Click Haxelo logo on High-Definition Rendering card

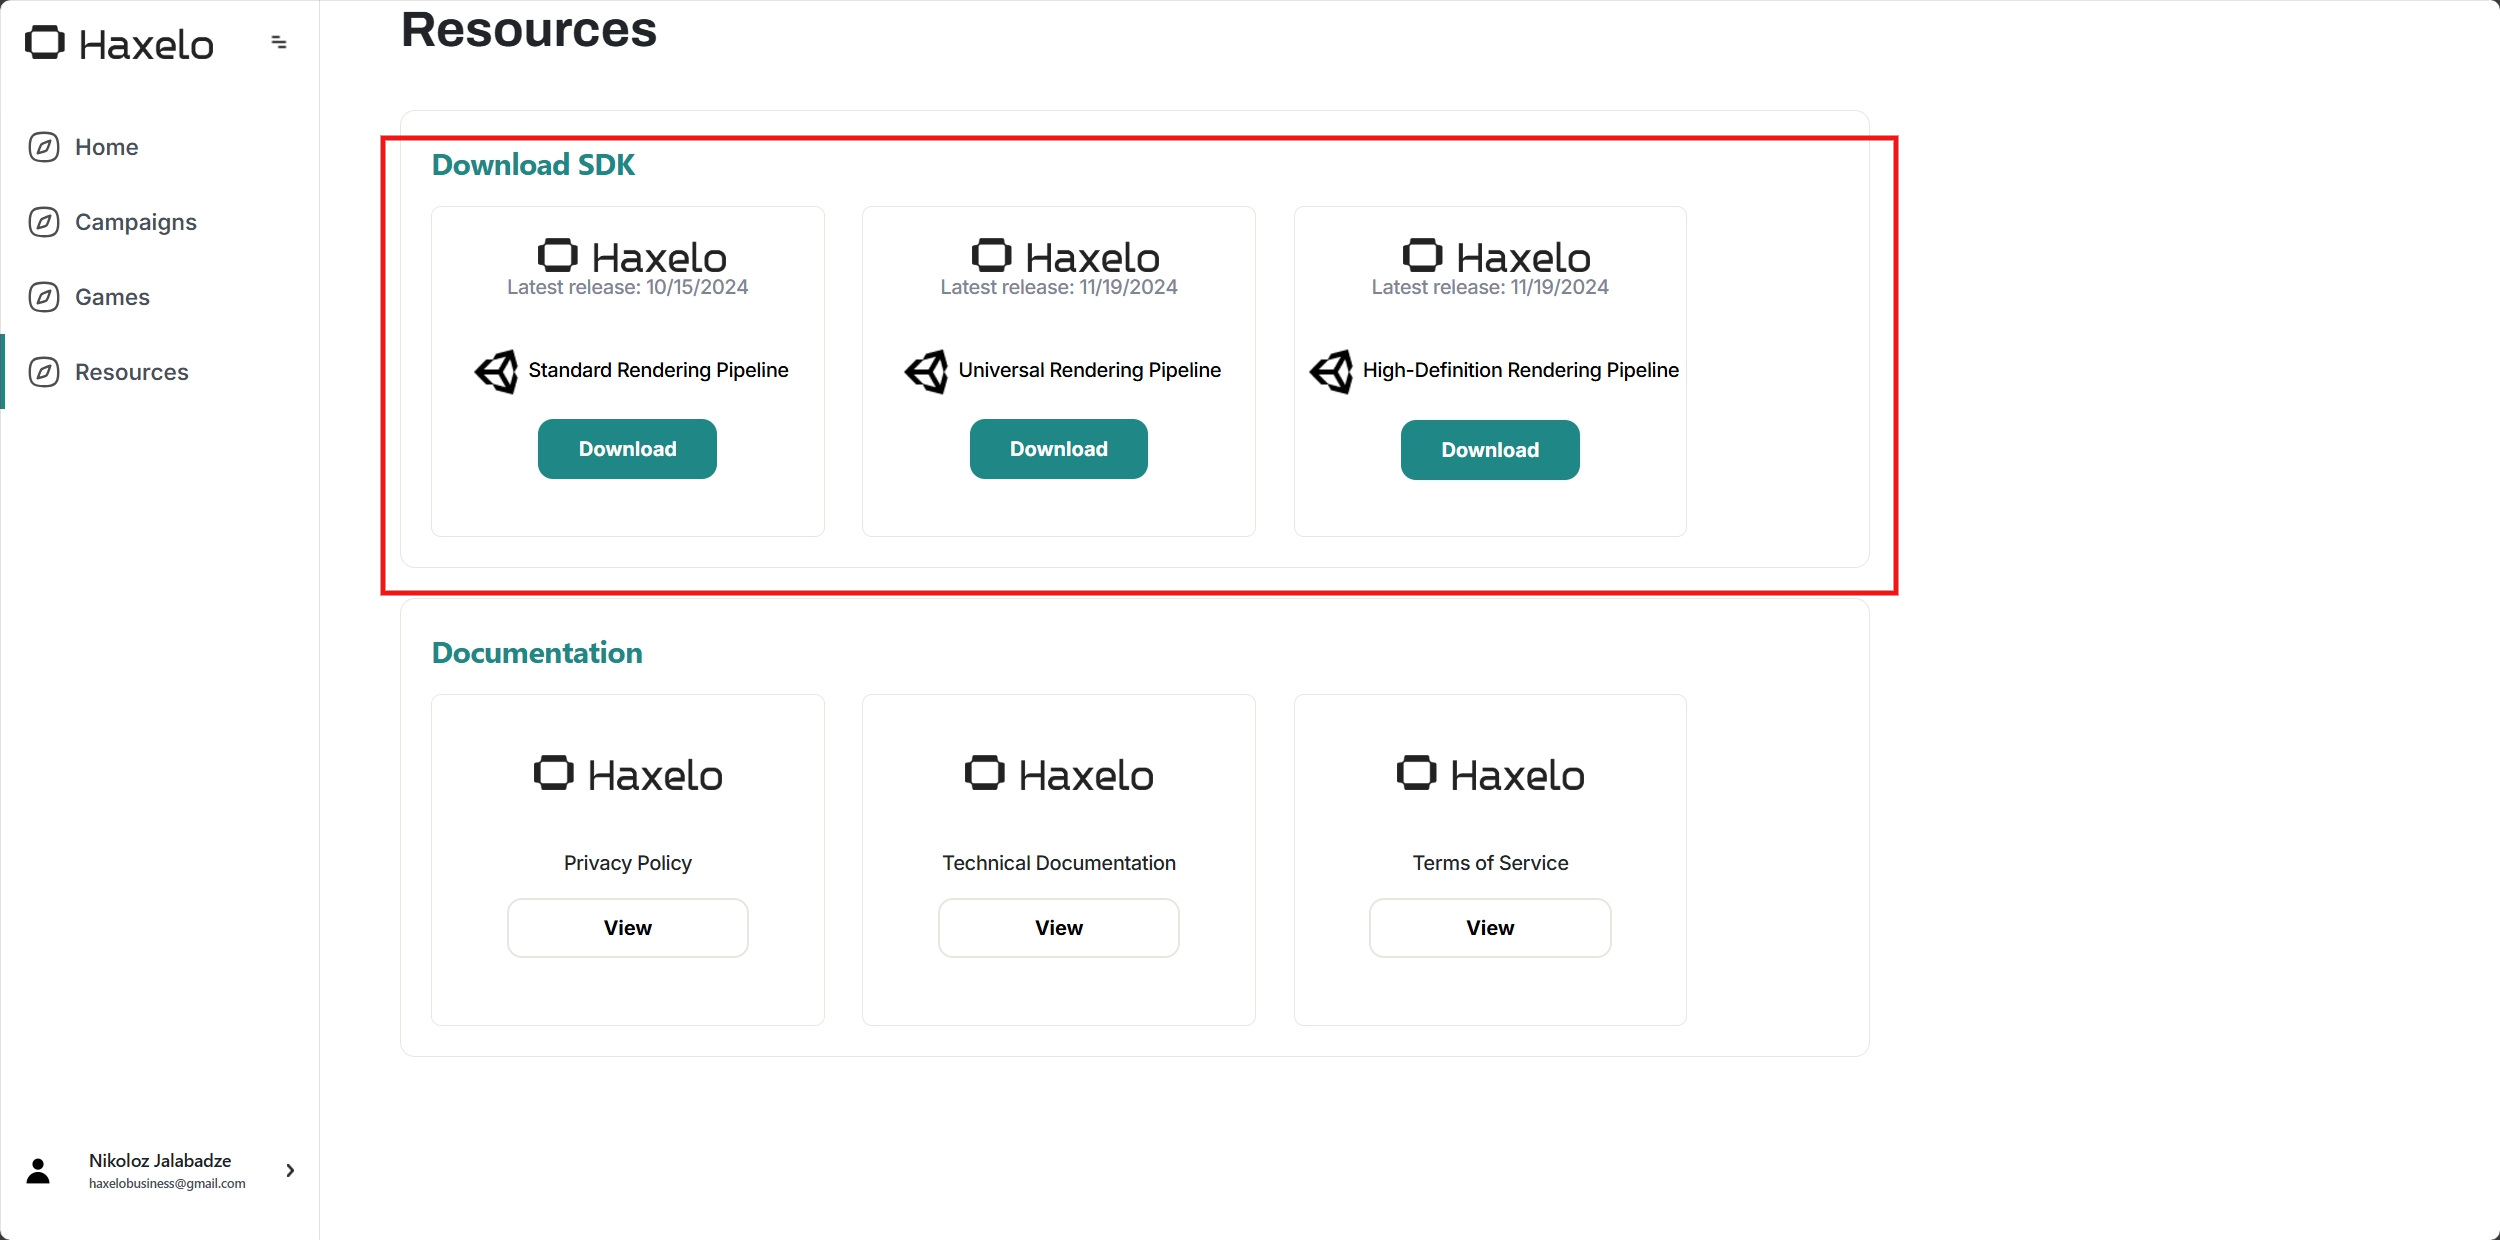click(1496, 257)
